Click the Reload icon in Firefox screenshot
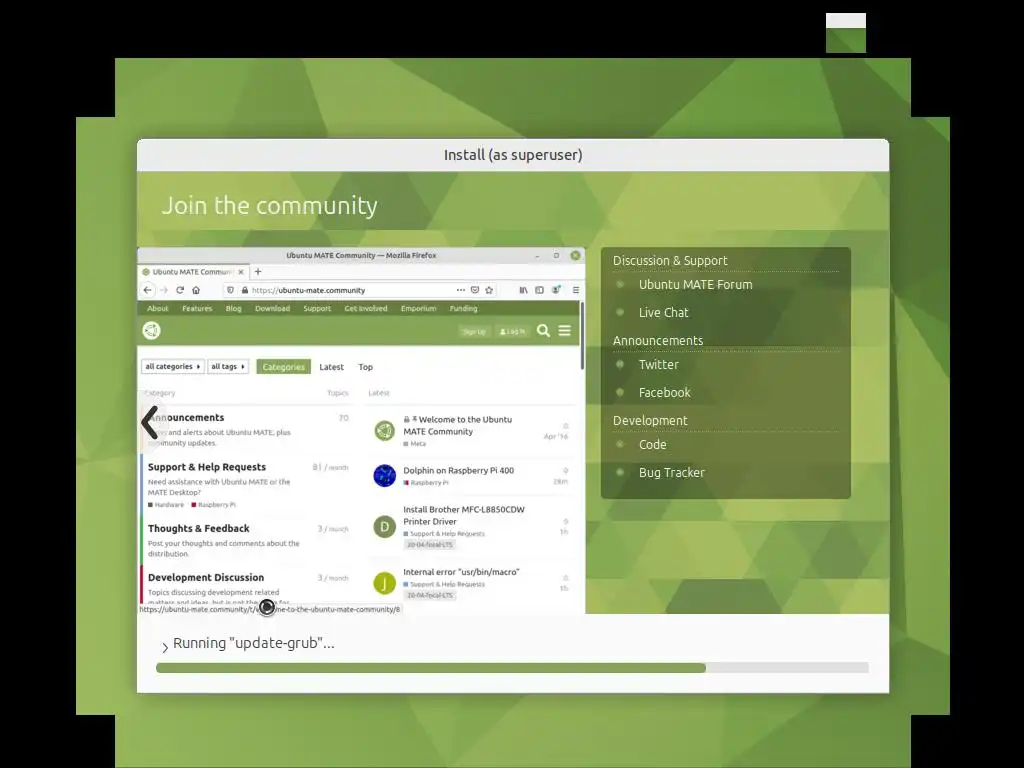1024x768 pixels. click(x=180, y=290)
